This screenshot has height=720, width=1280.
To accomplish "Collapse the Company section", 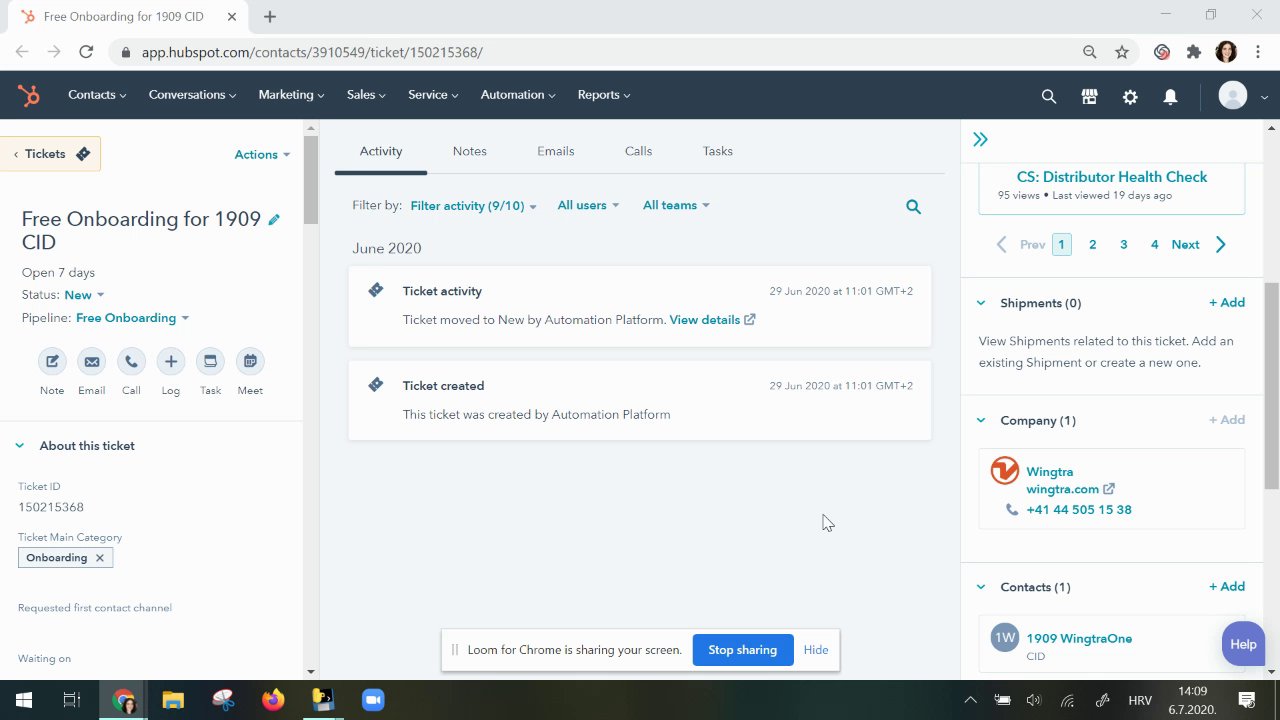I will coord(980,421).
